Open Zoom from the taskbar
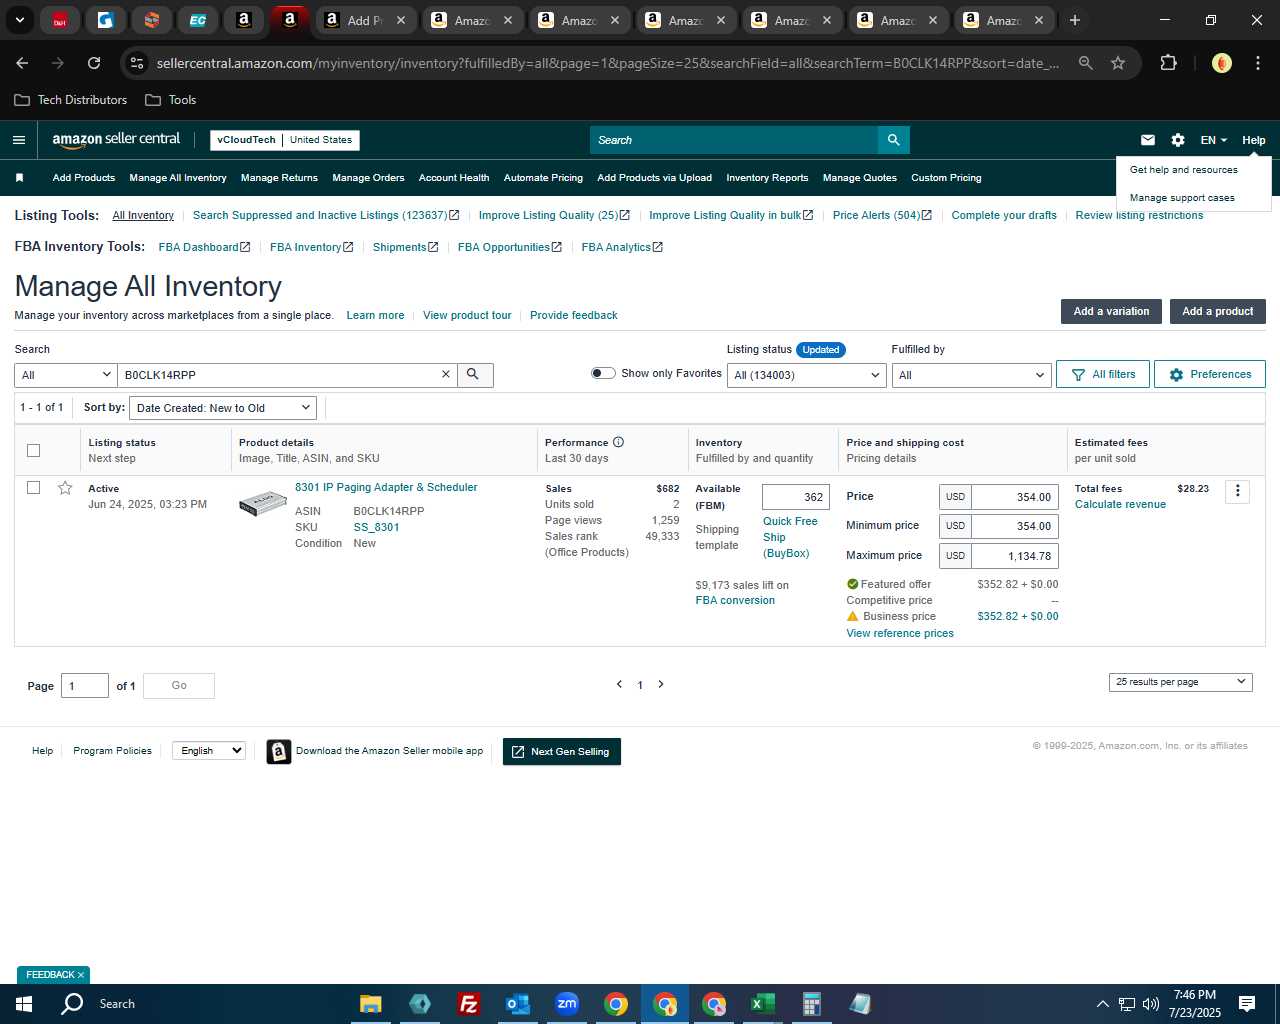The image size is (1280, 1024). coord(567,1004)
